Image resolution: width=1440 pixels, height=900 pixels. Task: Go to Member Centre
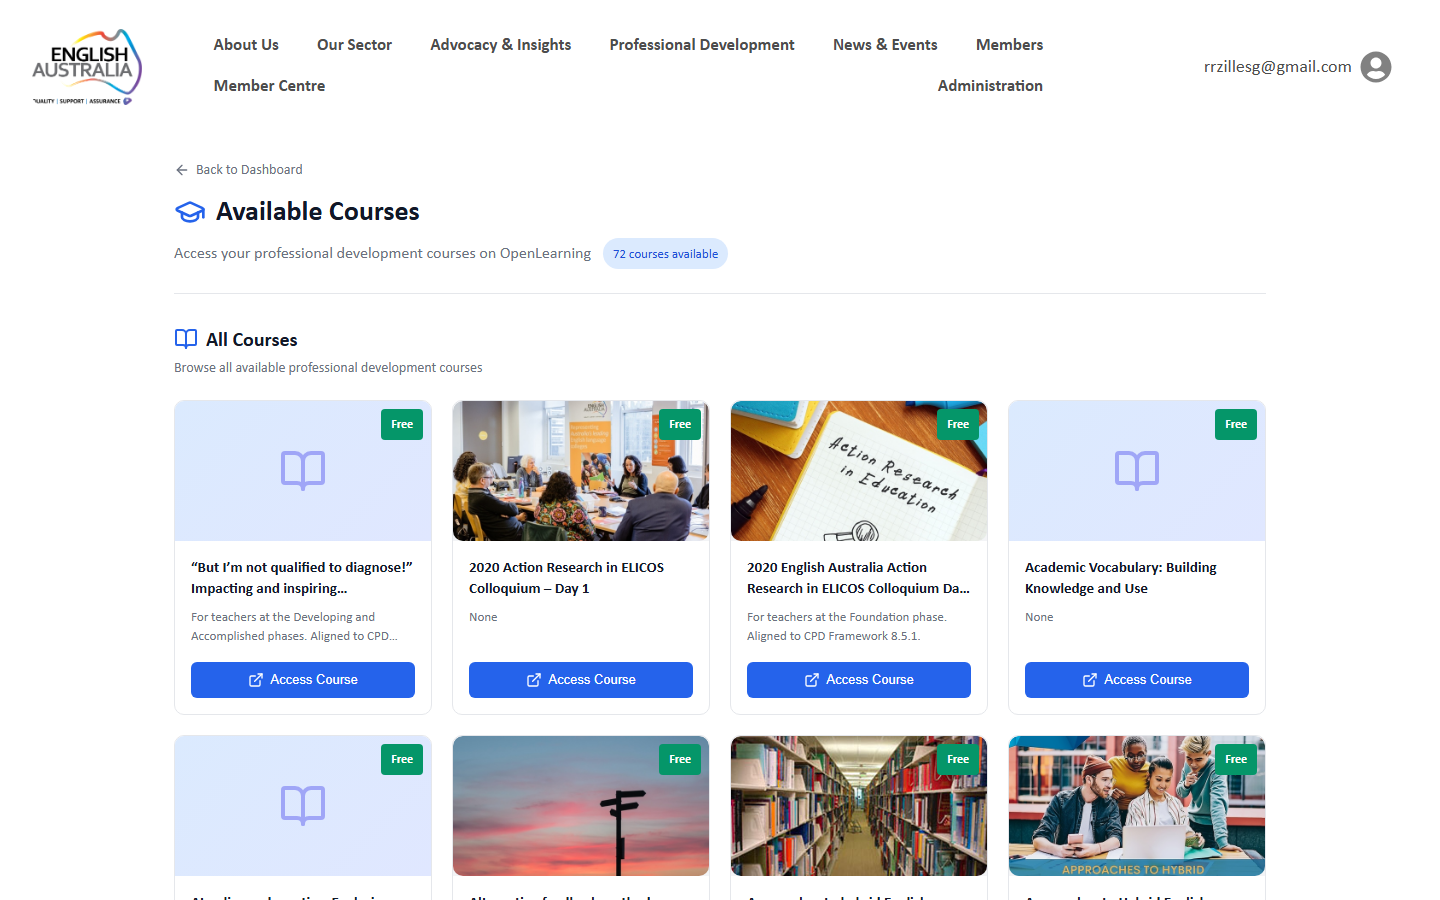pyautogui.click(x=269, y=86)
